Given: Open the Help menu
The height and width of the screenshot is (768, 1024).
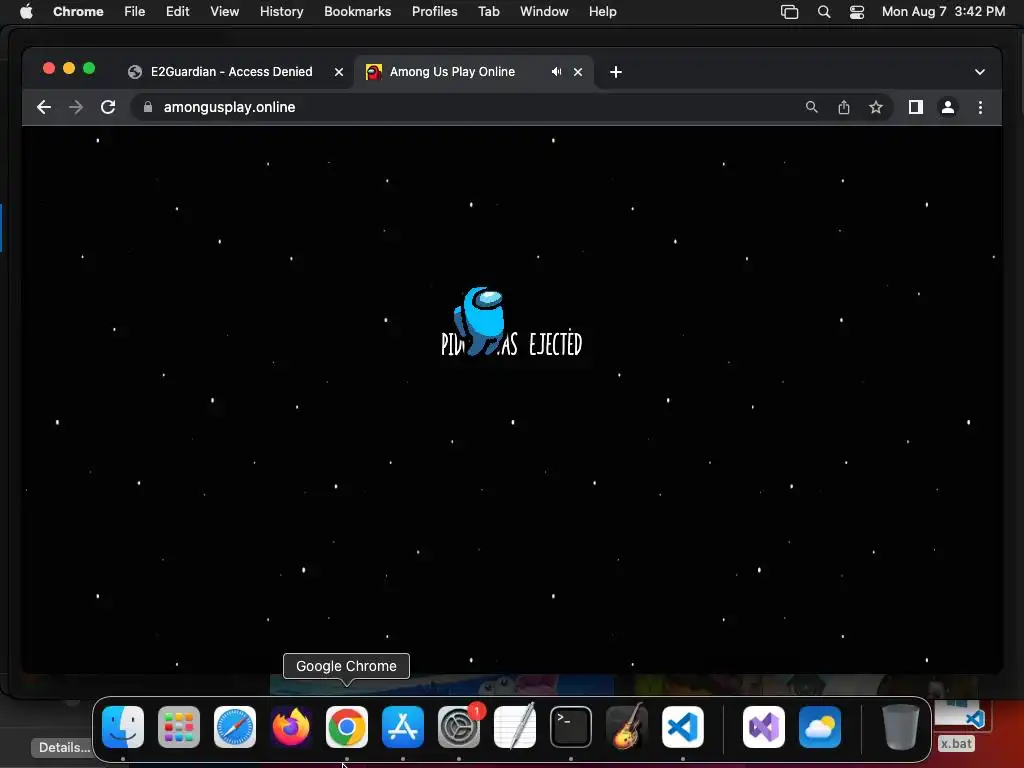Looking at the screenshot, I should pyautogui.click(x=602, y=12).
